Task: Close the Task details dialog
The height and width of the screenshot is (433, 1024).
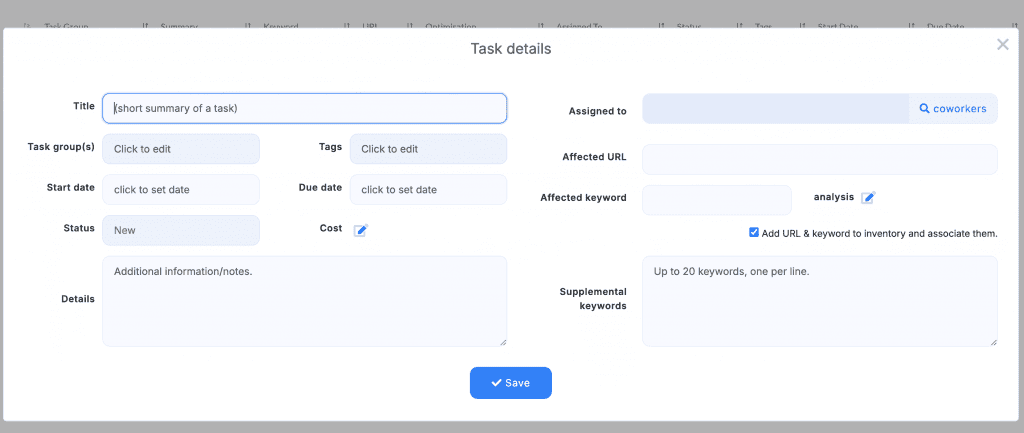Action: tap(1002, 45)
